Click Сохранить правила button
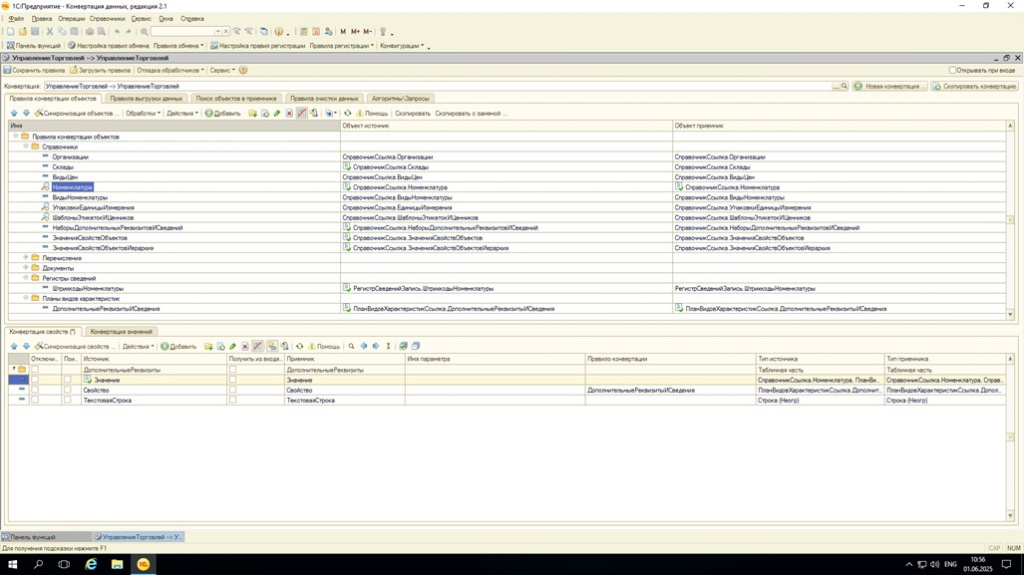Screen dimensions: 1024x575 click(34, 70)
